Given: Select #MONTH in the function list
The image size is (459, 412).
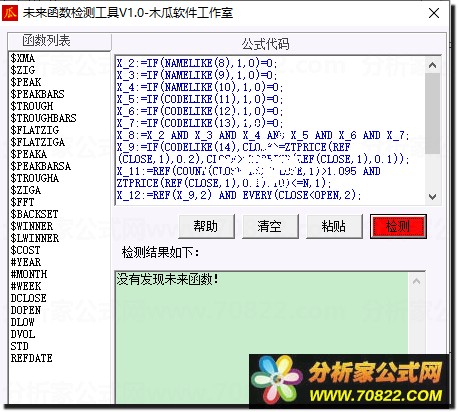Looking at the screenshot, I should [x=29, y=274].
